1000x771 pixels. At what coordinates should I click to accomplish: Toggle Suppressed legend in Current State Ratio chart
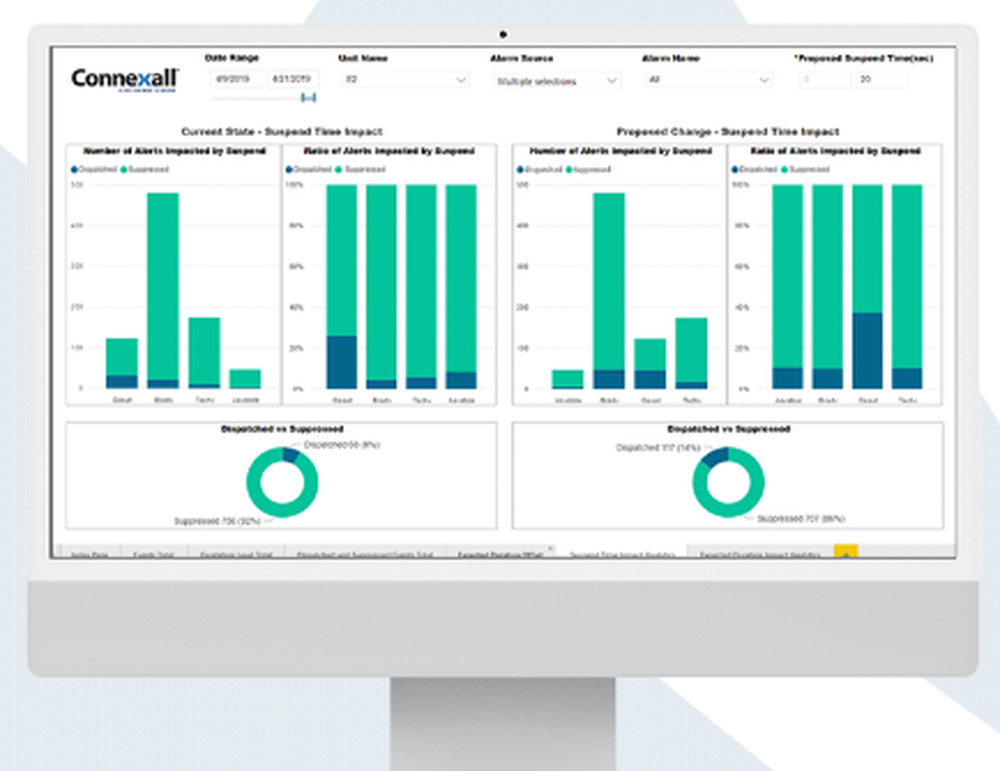click(361, 170)
